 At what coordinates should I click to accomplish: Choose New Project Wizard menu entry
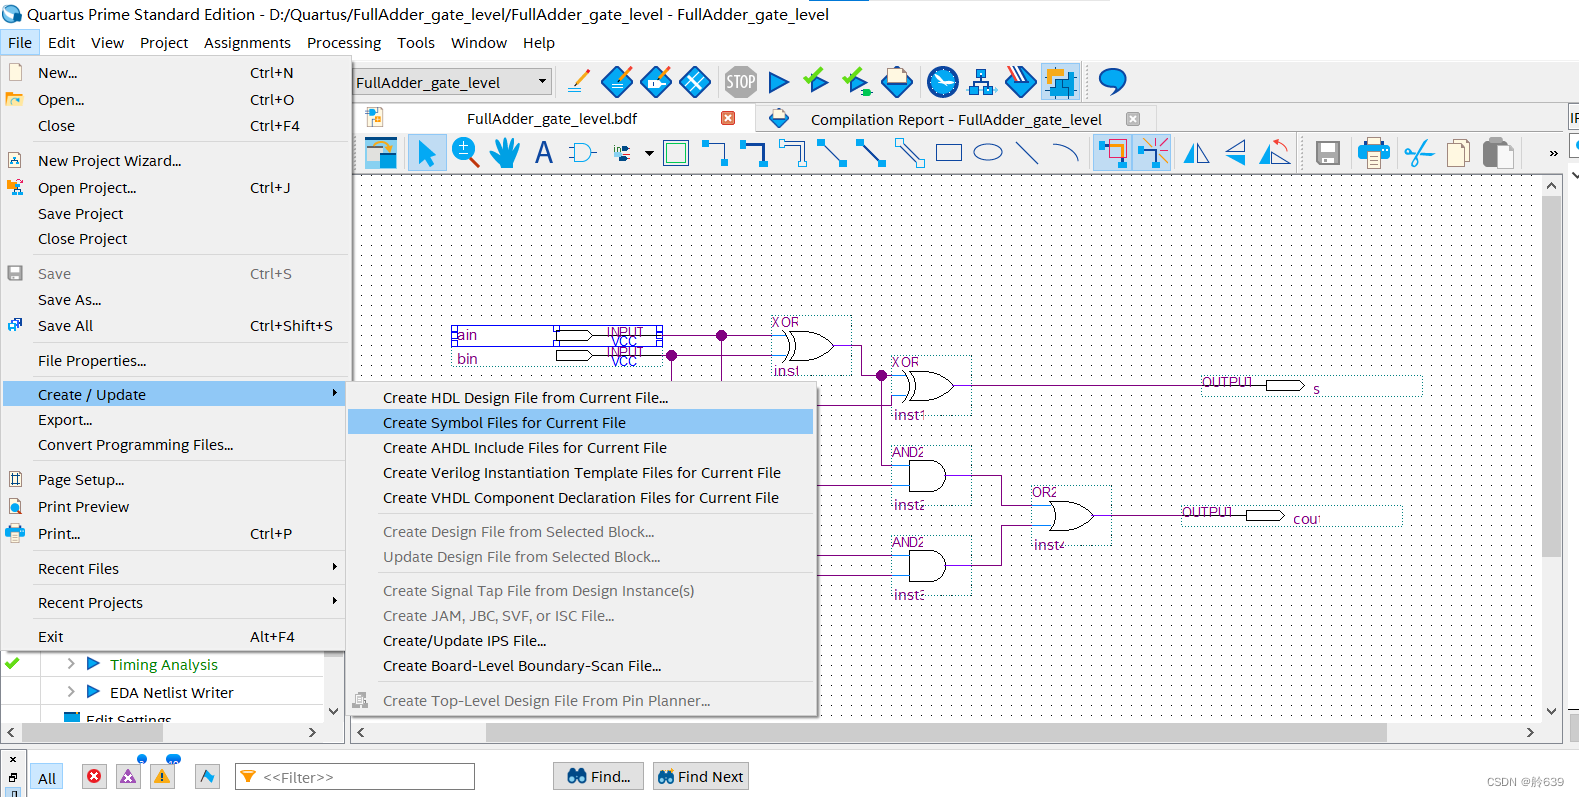click(x=174, y=161)
